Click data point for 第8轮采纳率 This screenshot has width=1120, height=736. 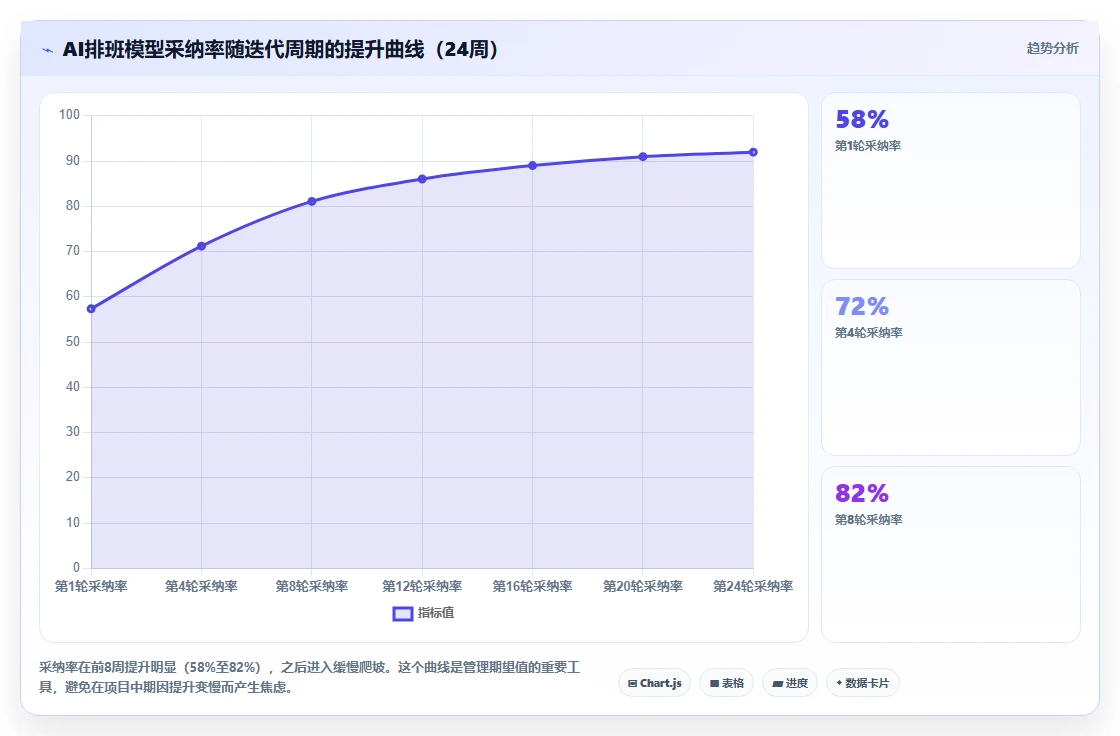(x=311, y=202)
